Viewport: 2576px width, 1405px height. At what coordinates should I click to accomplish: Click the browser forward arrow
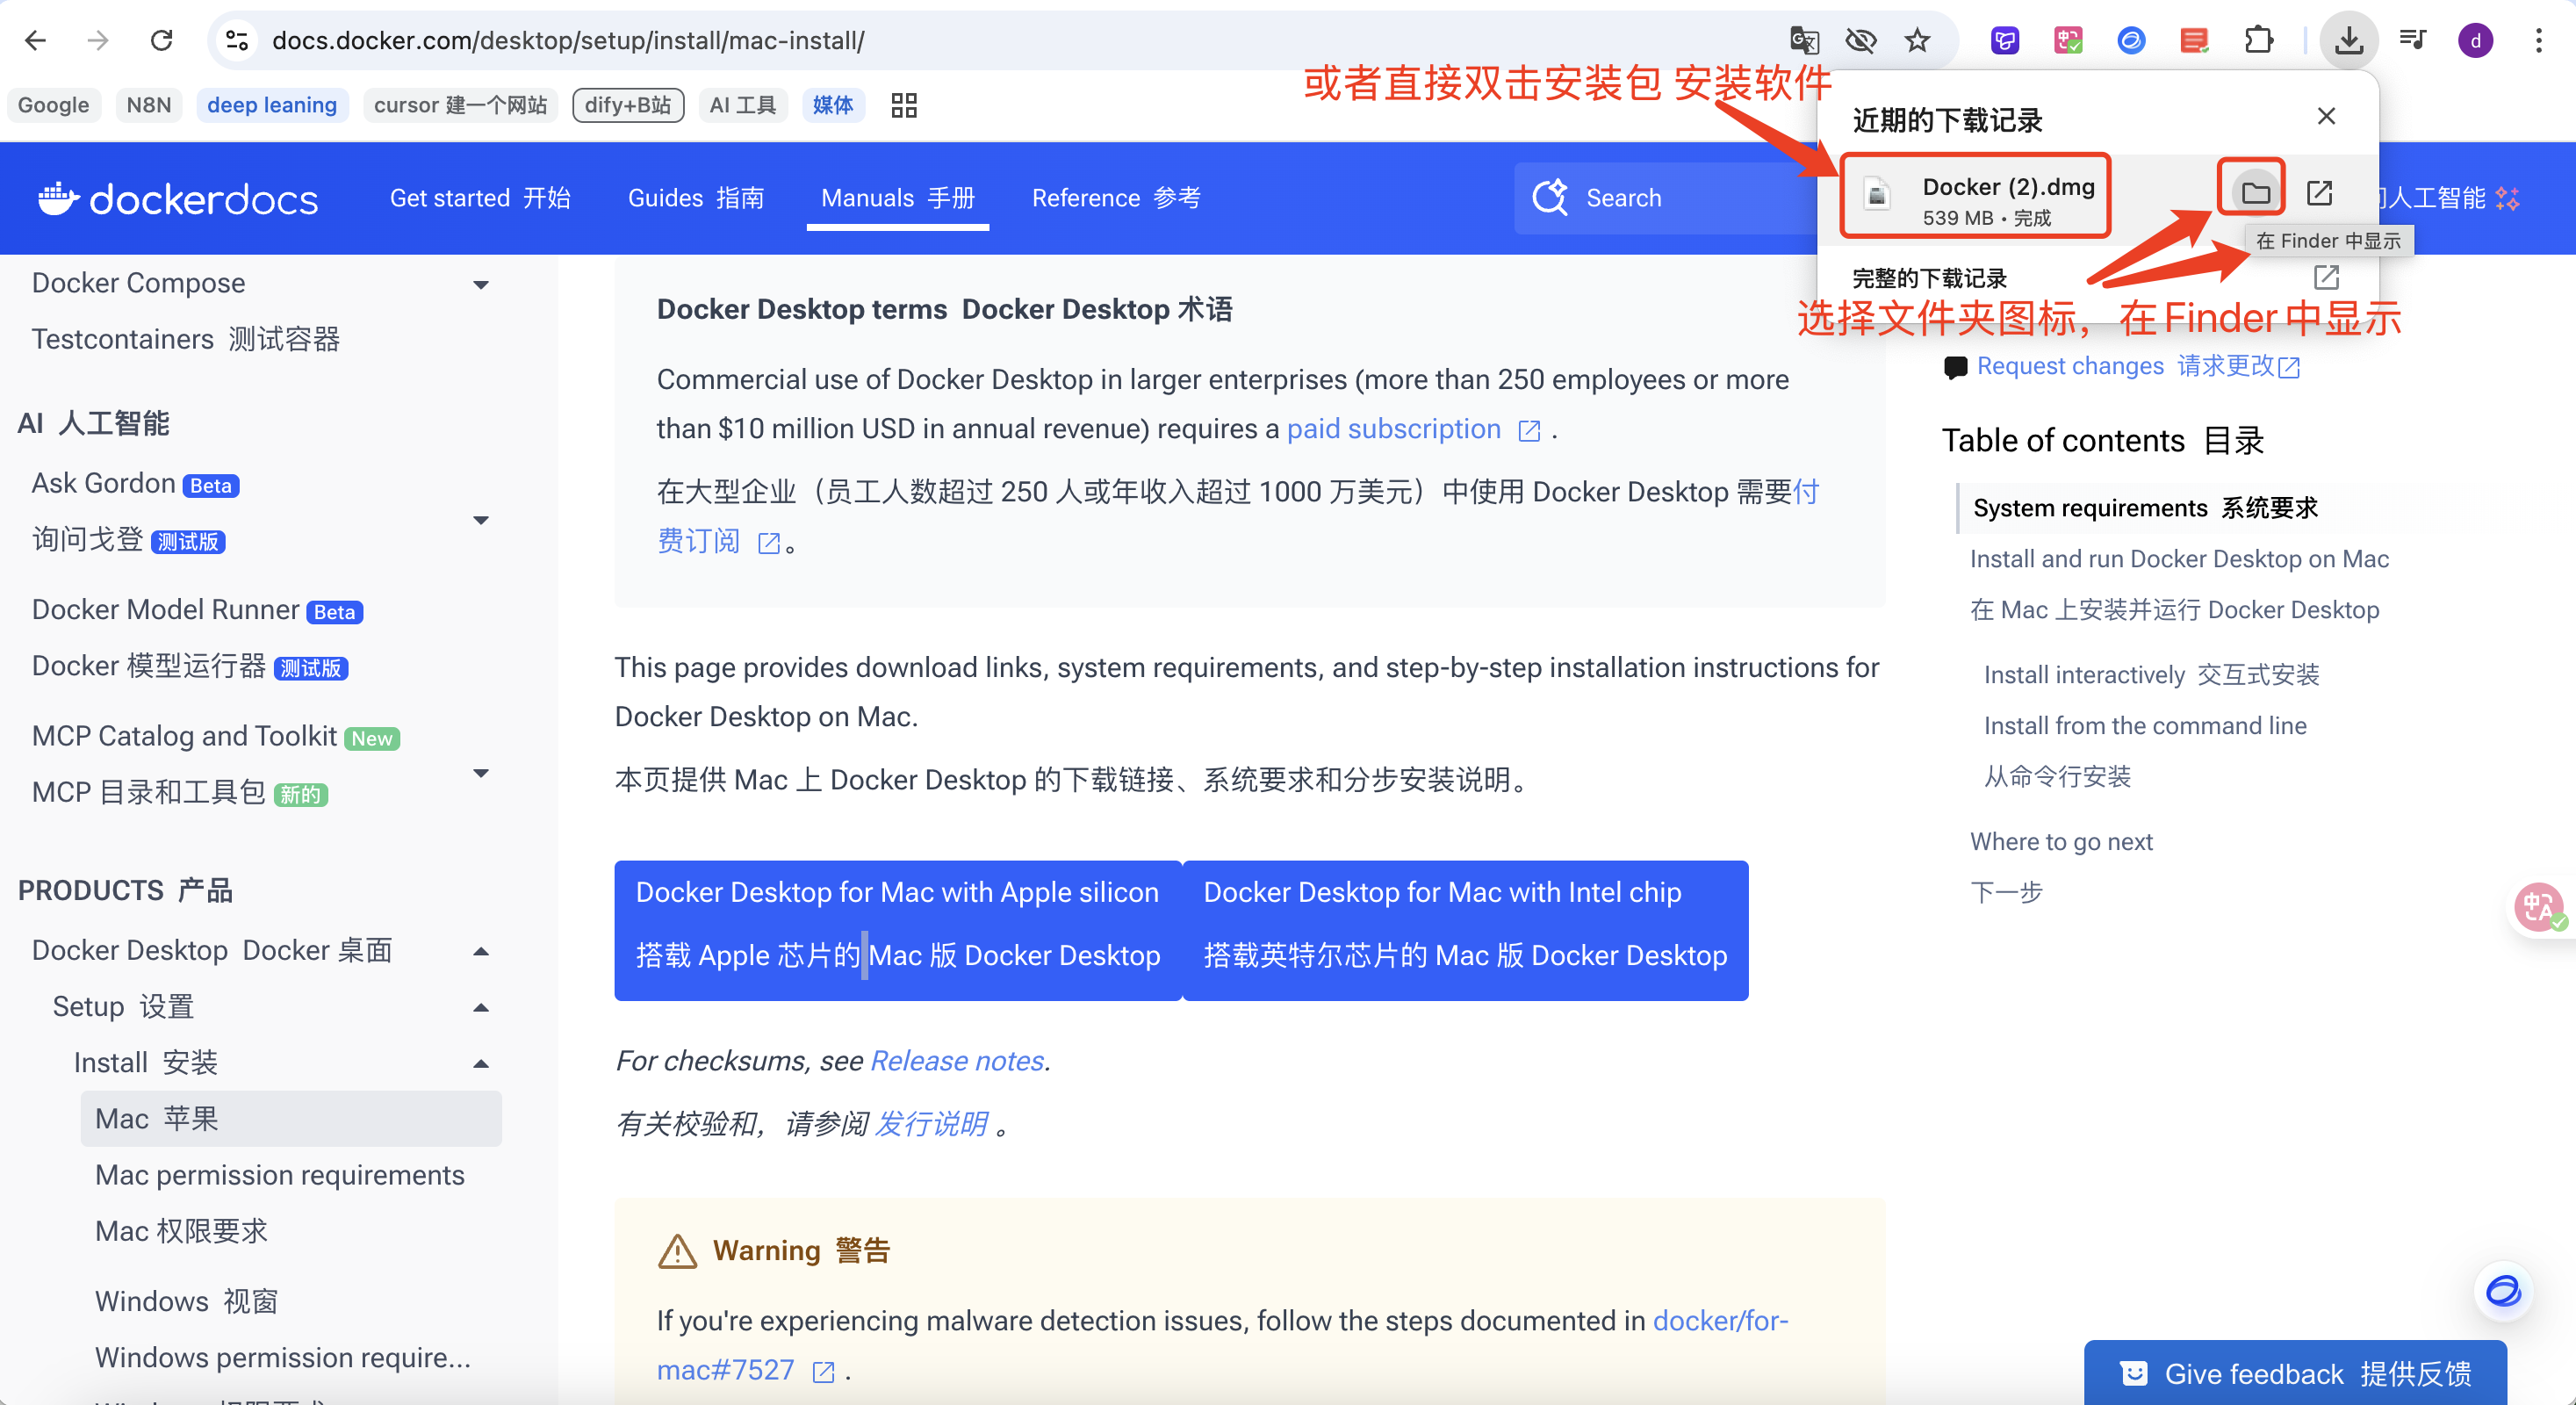point(98,40)
